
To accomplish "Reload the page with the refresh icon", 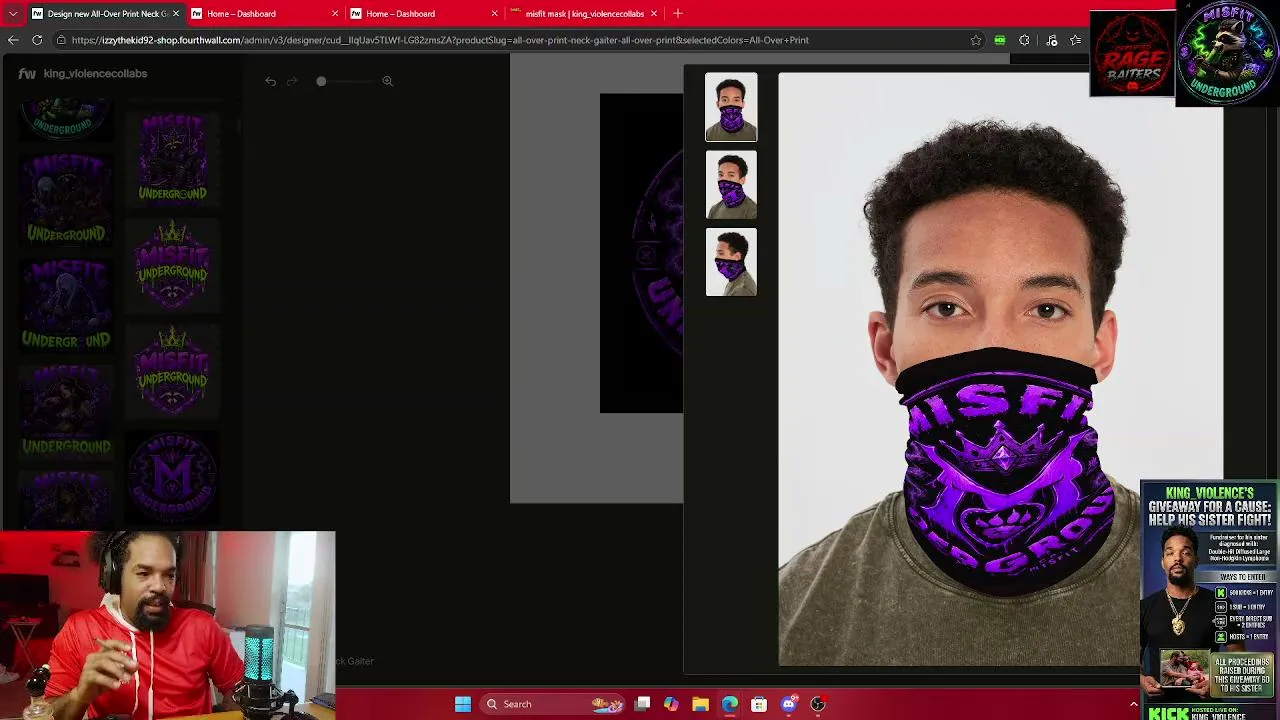I will tap(37, 40).
